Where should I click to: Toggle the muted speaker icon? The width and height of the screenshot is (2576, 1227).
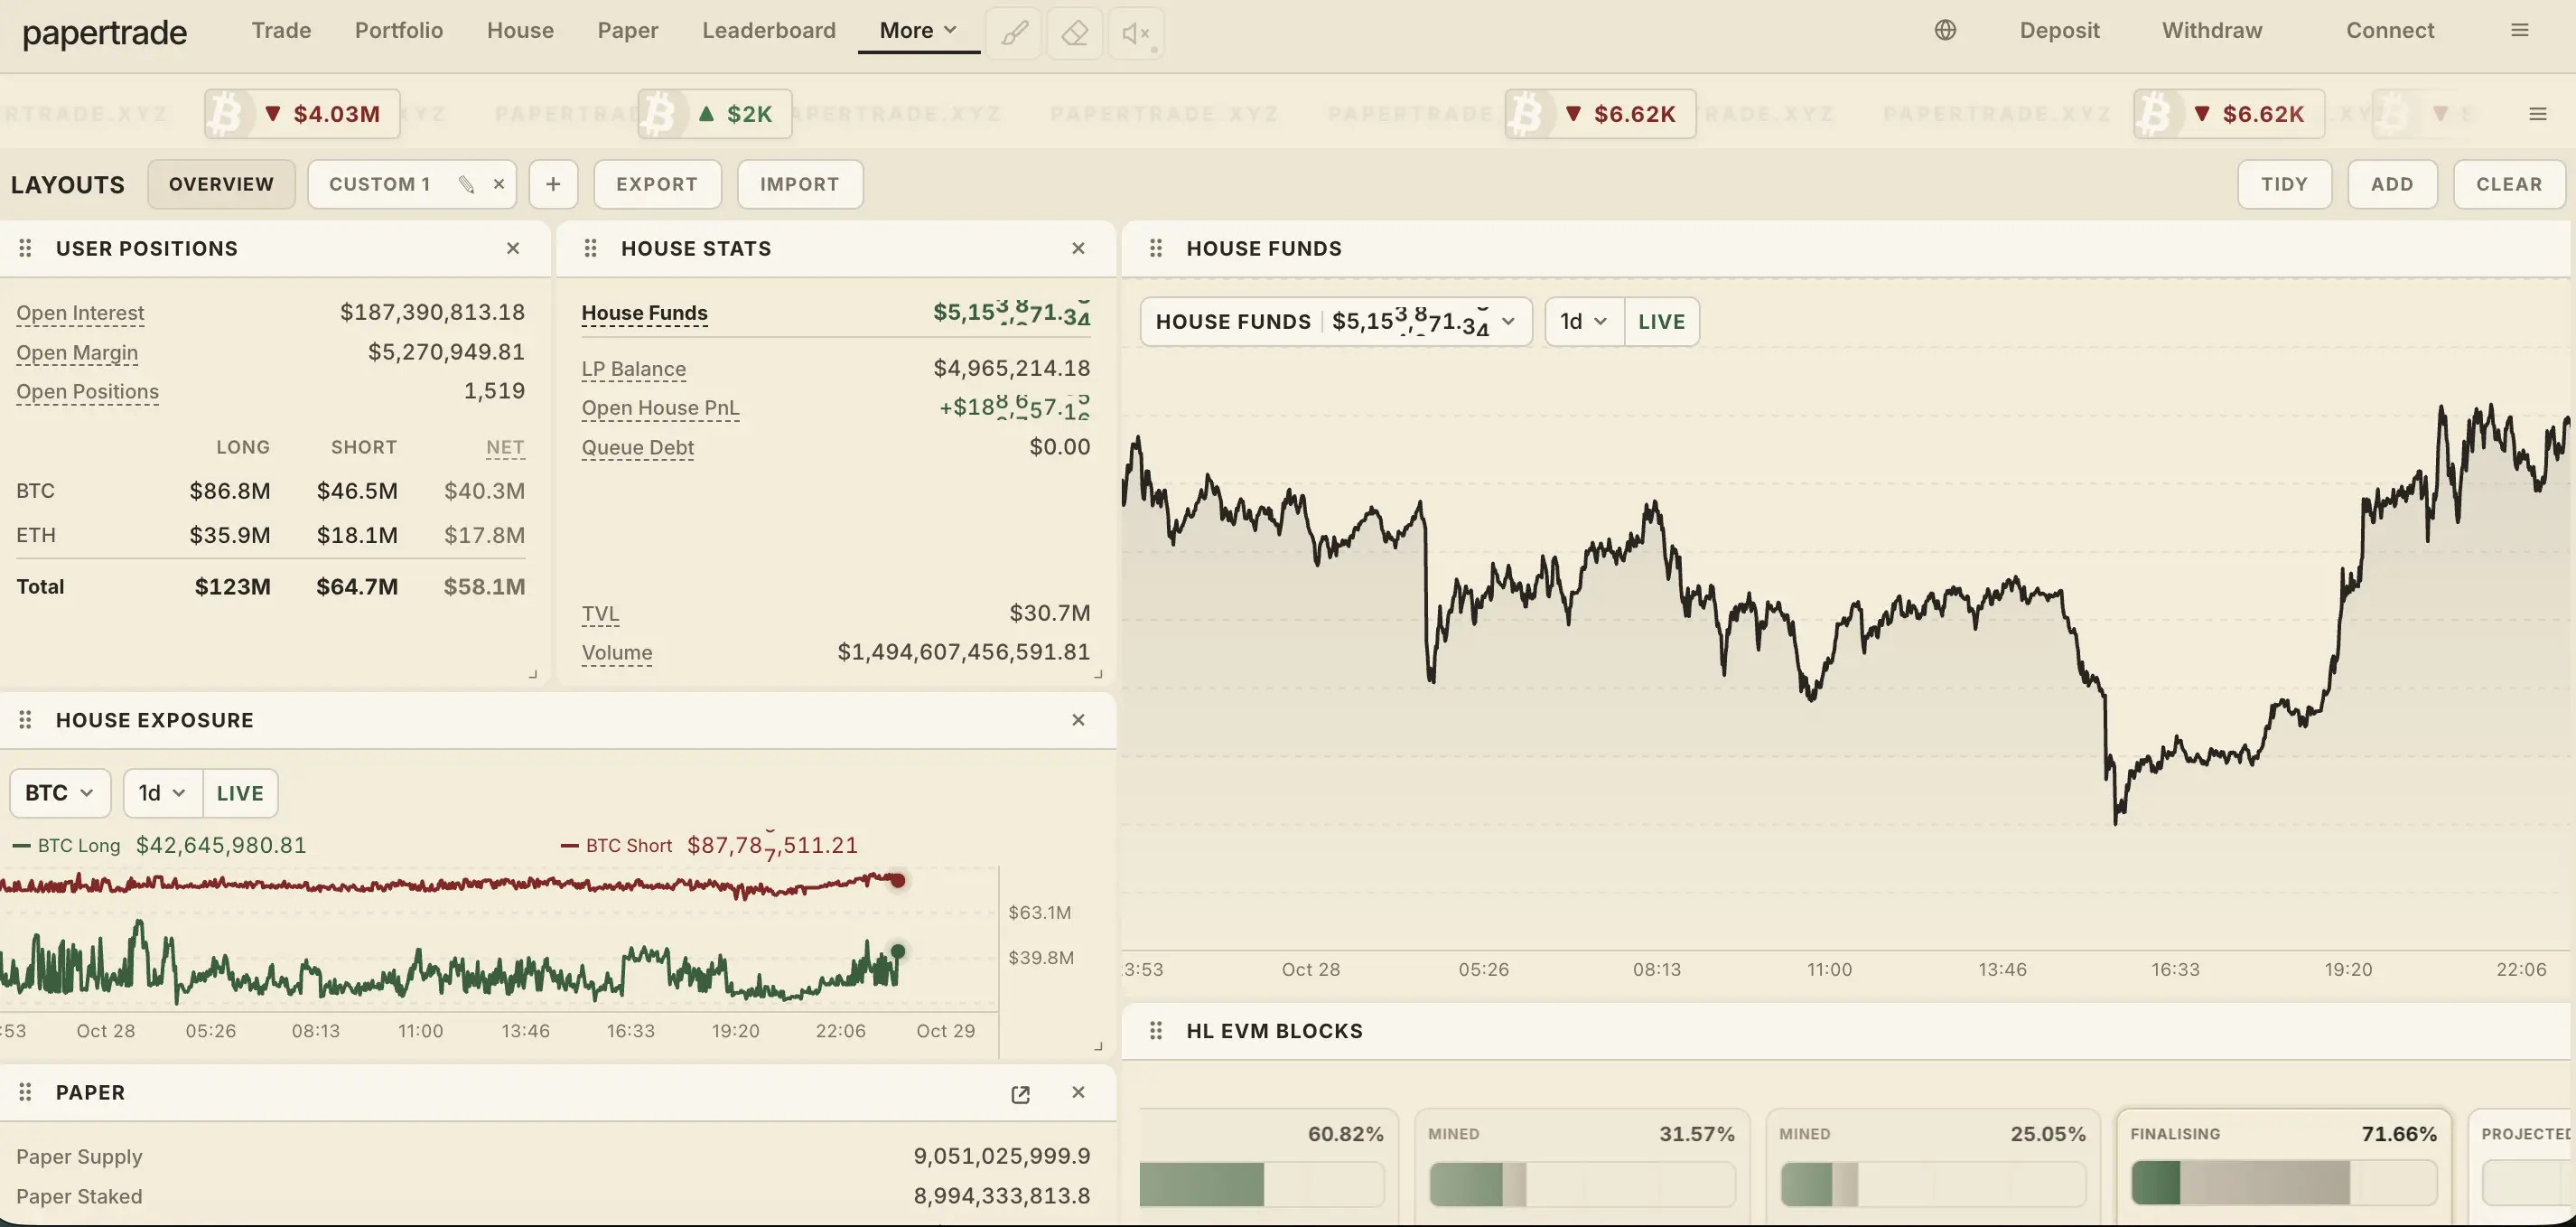point(1136,33)
